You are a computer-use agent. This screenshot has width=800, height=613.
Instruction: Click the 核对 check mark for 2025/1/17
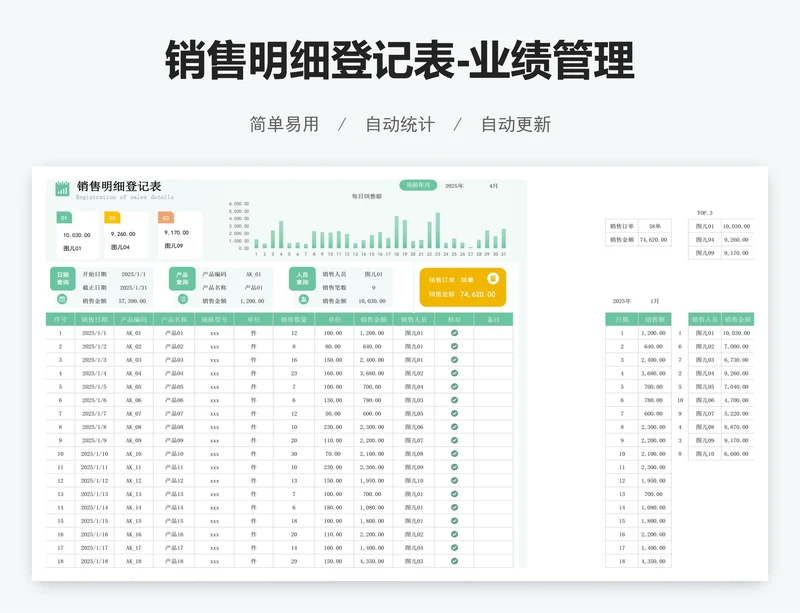click(454, 548)
